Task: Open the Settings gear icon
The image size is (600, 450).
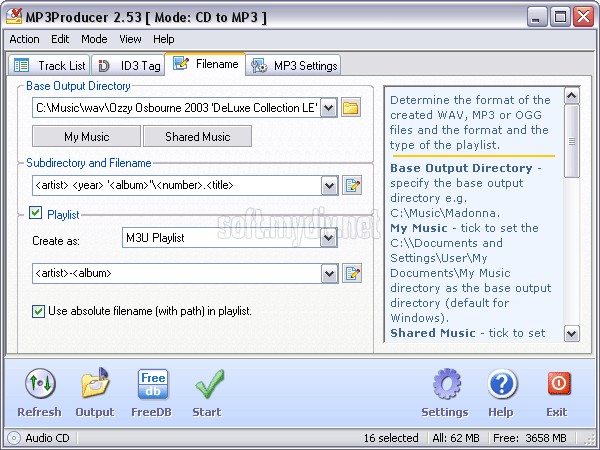Action: pyautogui.click(x=447, y=383)
